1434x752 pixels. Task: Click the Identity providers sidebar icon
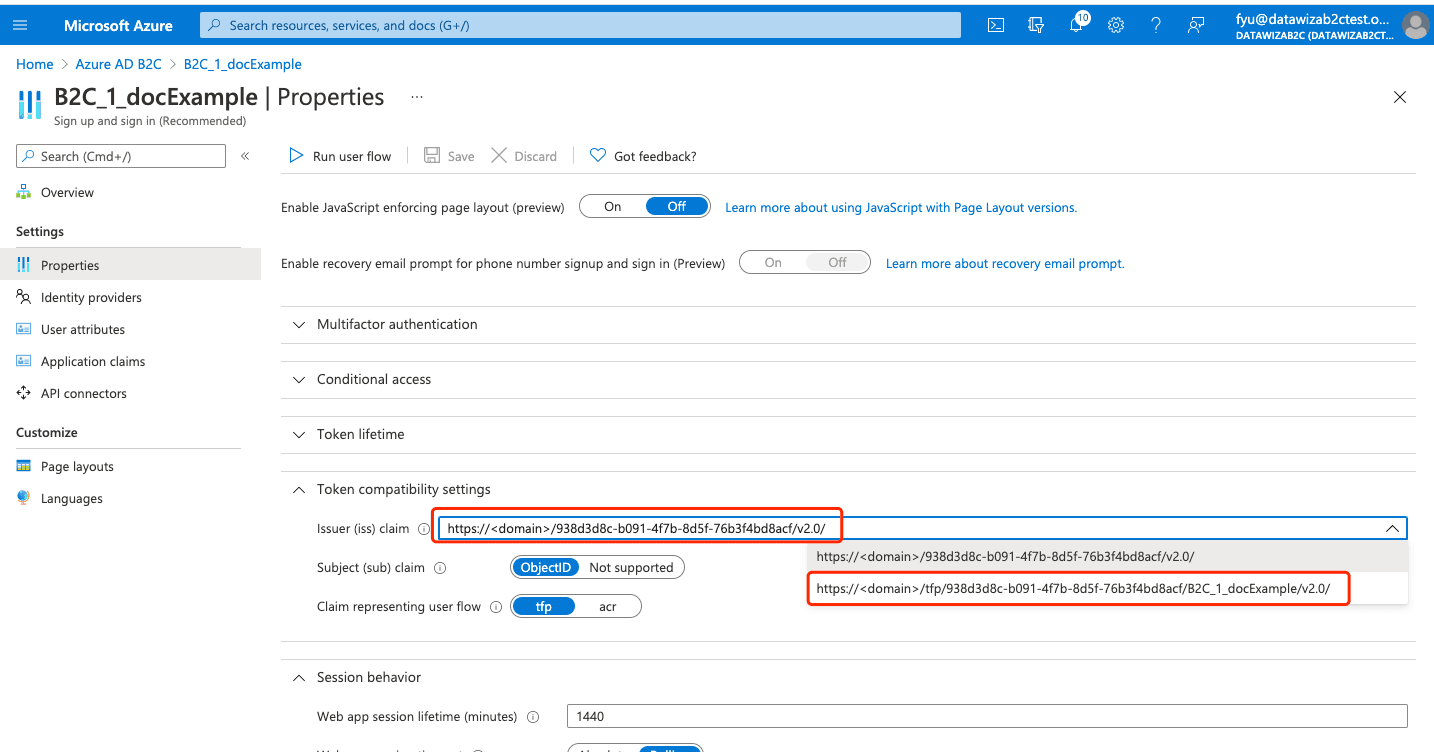[x=24, y=297]
